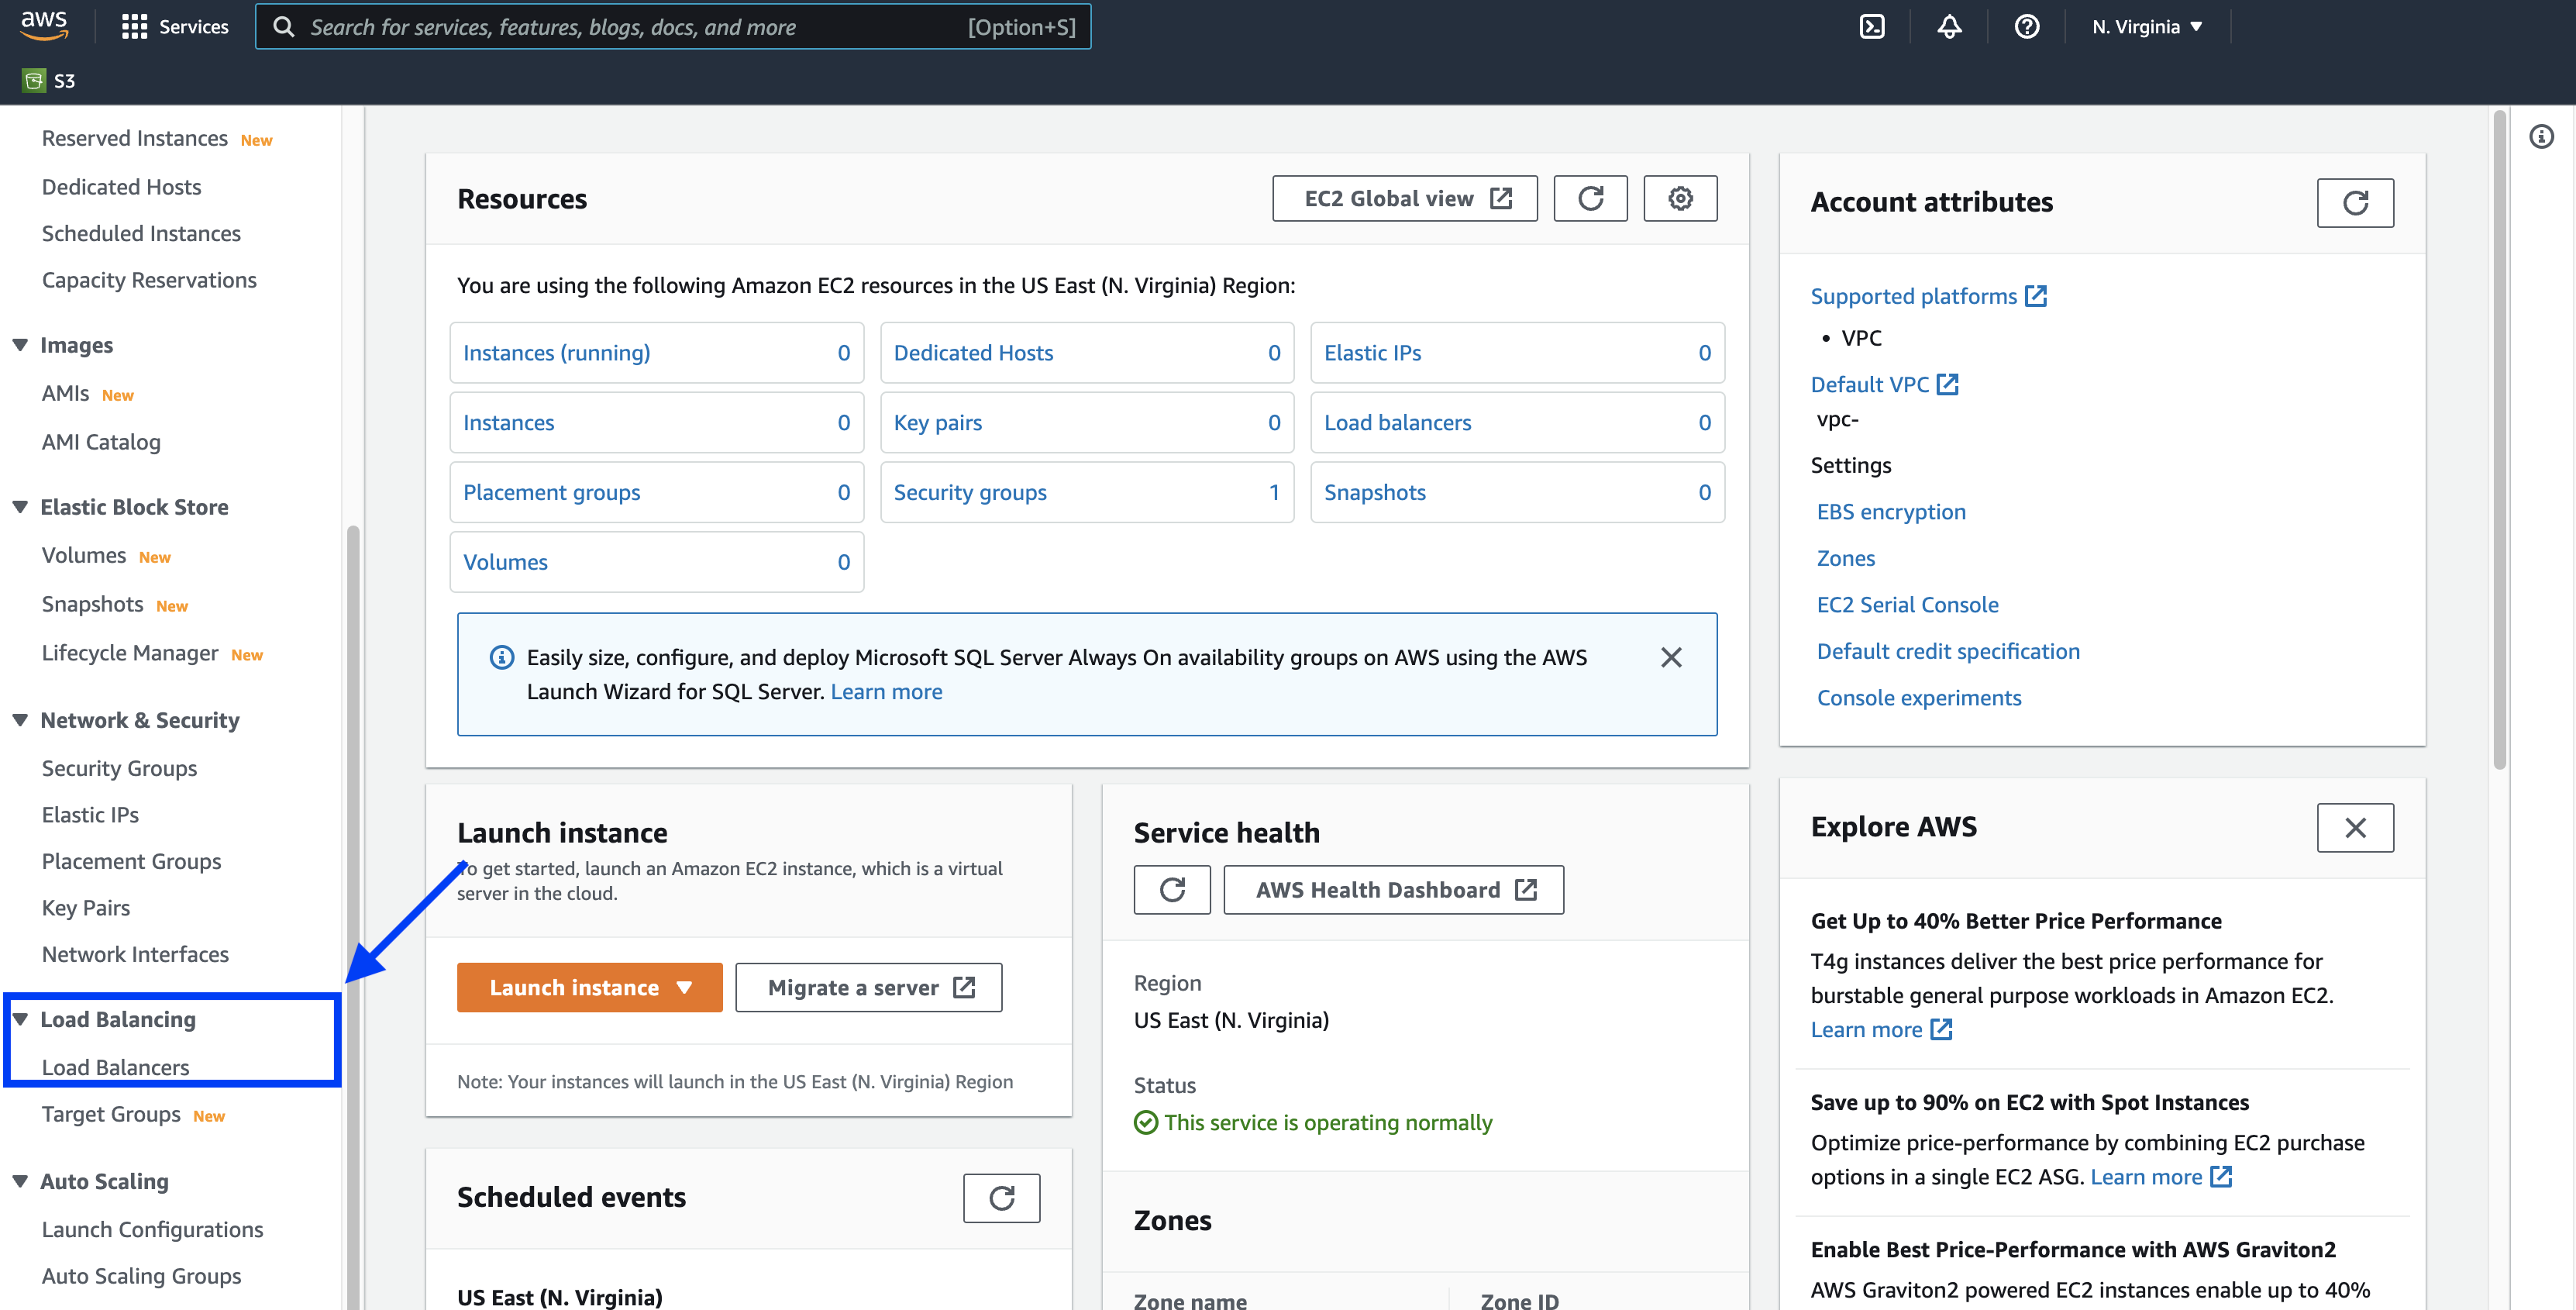Refresh the Service health section

pyautogui.click(x=1172, y=889)
